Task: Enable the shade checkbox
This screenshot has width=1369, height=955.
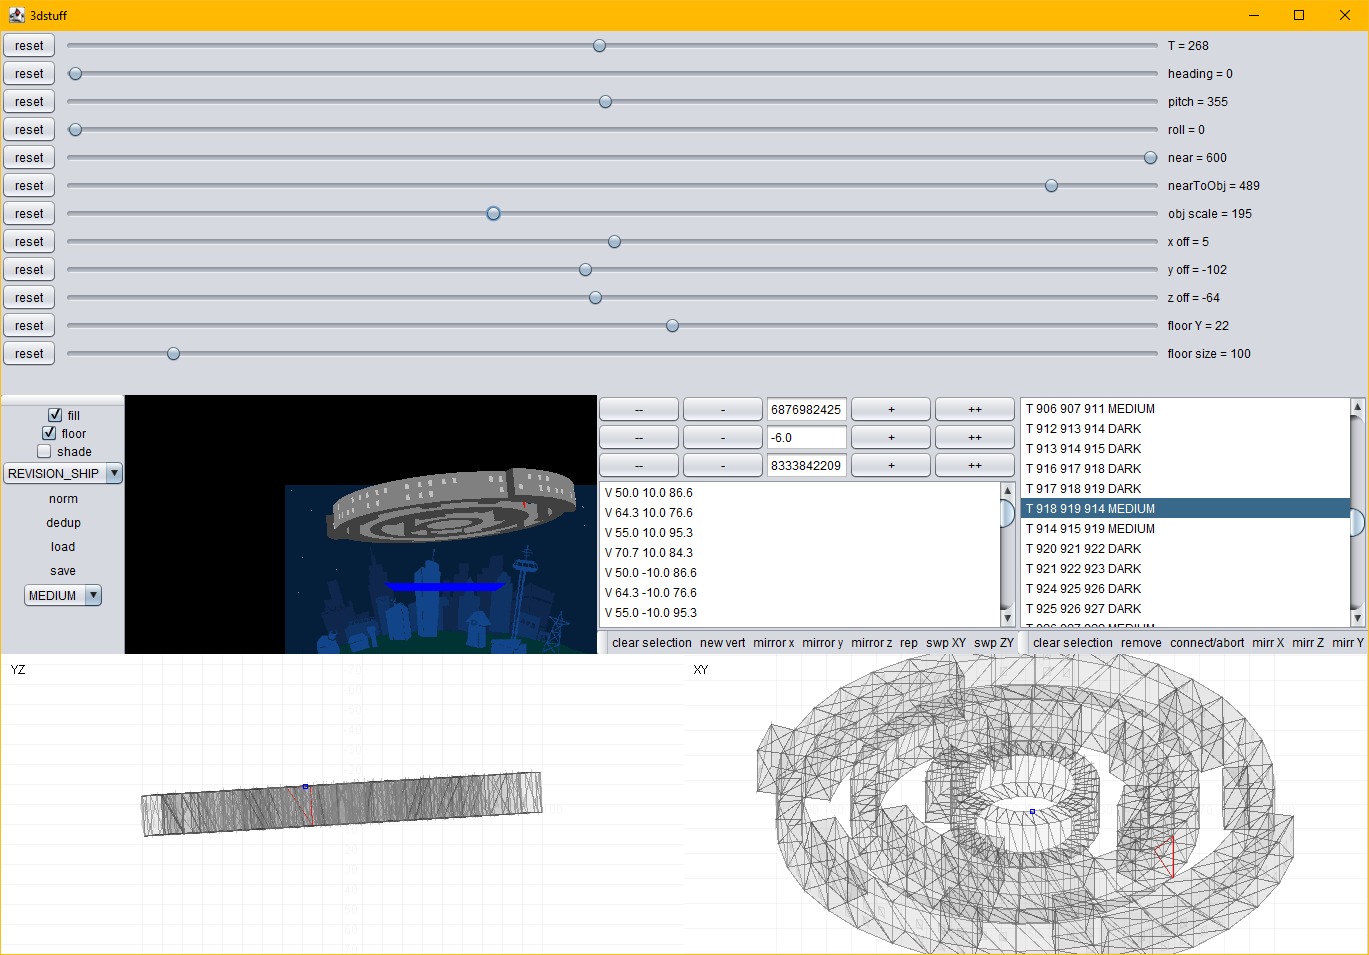Action: [44, 451]
